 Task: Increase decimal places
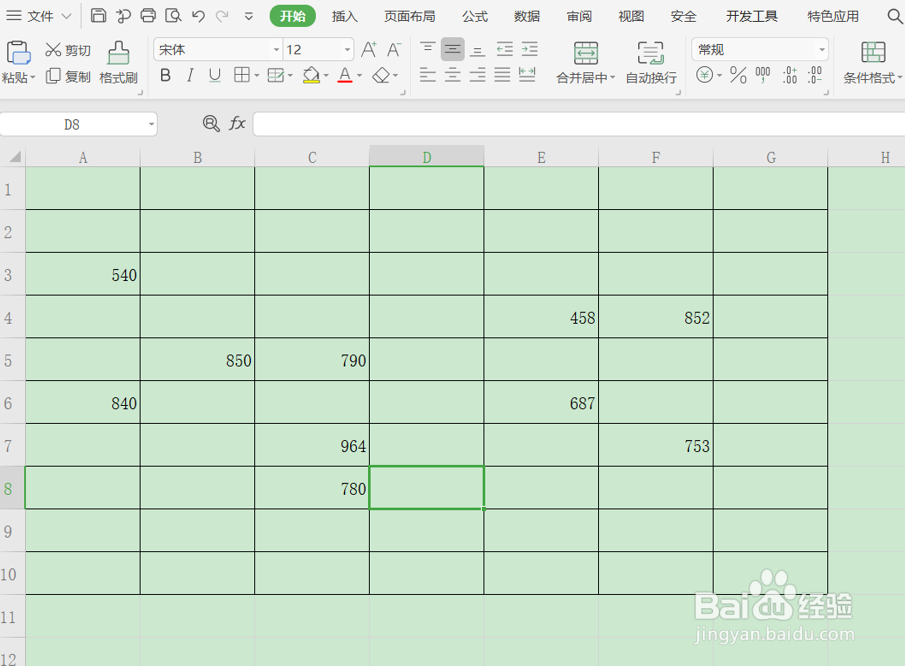click(790, 75)
